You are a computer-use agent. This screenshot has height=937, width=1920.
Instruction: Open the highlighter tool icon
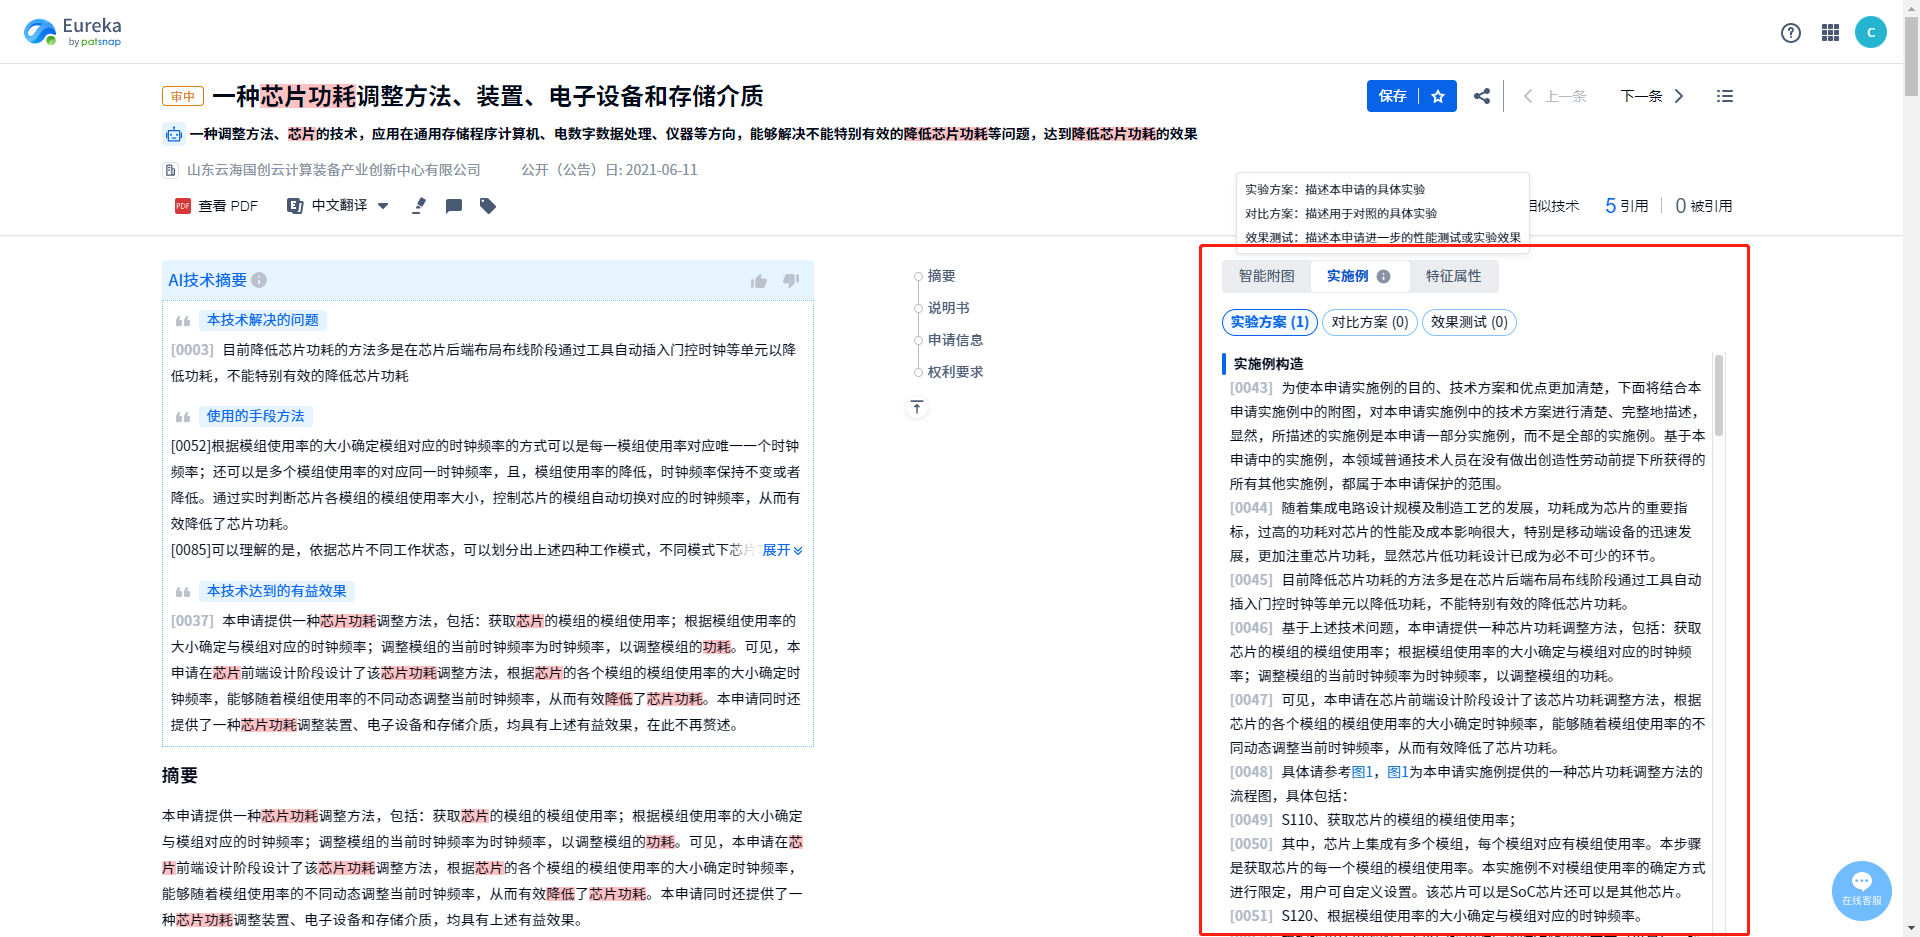point(419,206)
